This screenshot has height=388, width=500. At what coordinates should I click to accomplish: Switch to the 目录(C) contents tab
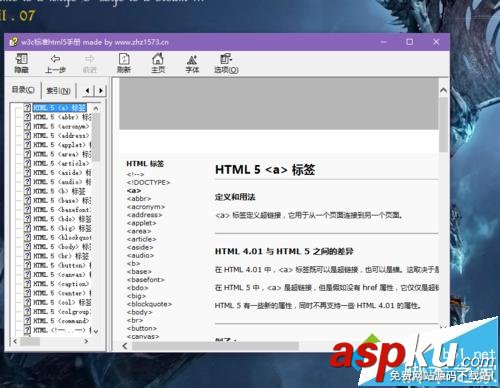(23, 90)
